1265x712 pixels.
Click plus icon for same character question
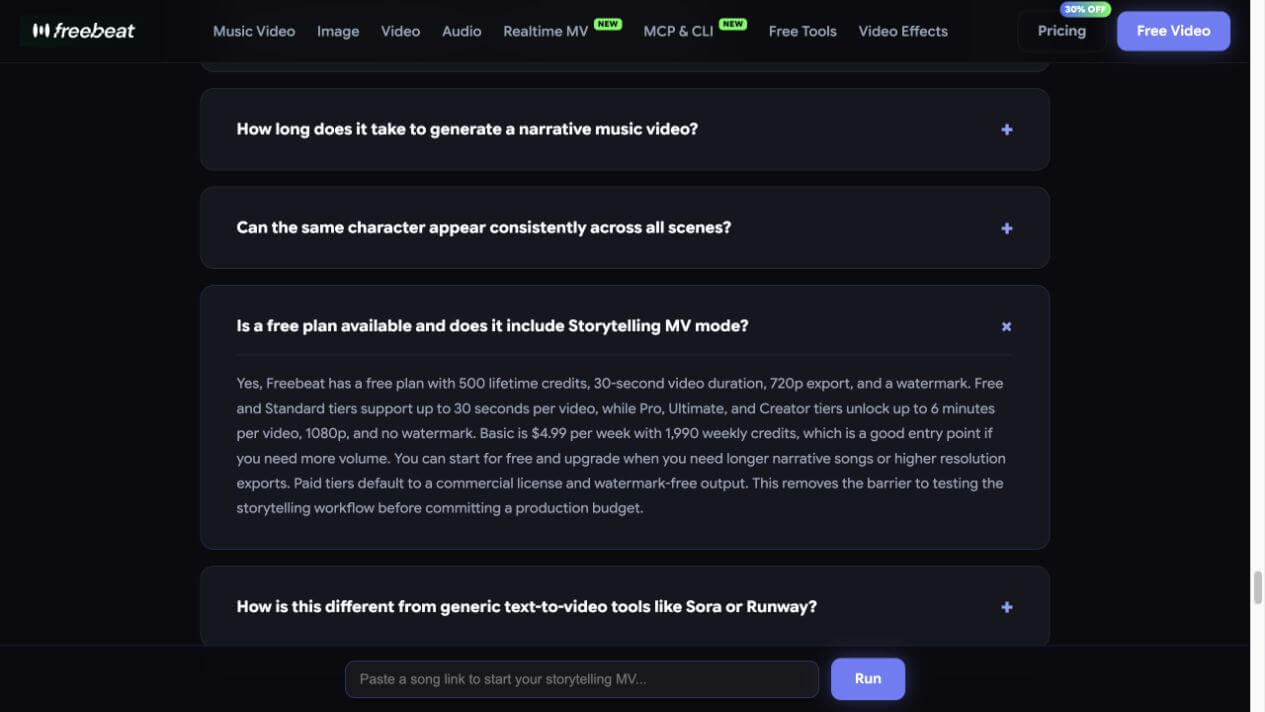tap(1007, 228)
